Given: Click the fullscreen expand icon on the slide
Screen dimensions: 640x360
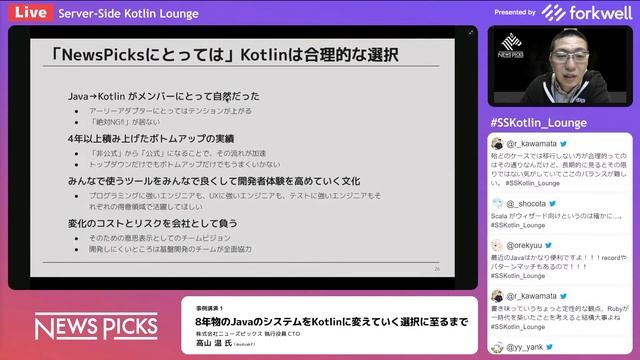Looking at the screenshot, I should tap(470, 32).
